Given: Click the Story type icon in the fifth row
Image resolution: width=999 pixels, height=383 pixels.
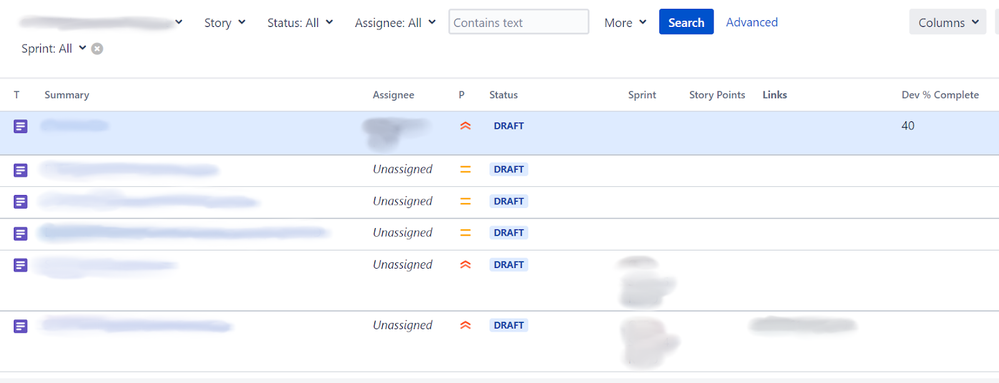Looking at the screenshot, I should tap(21, 265).
